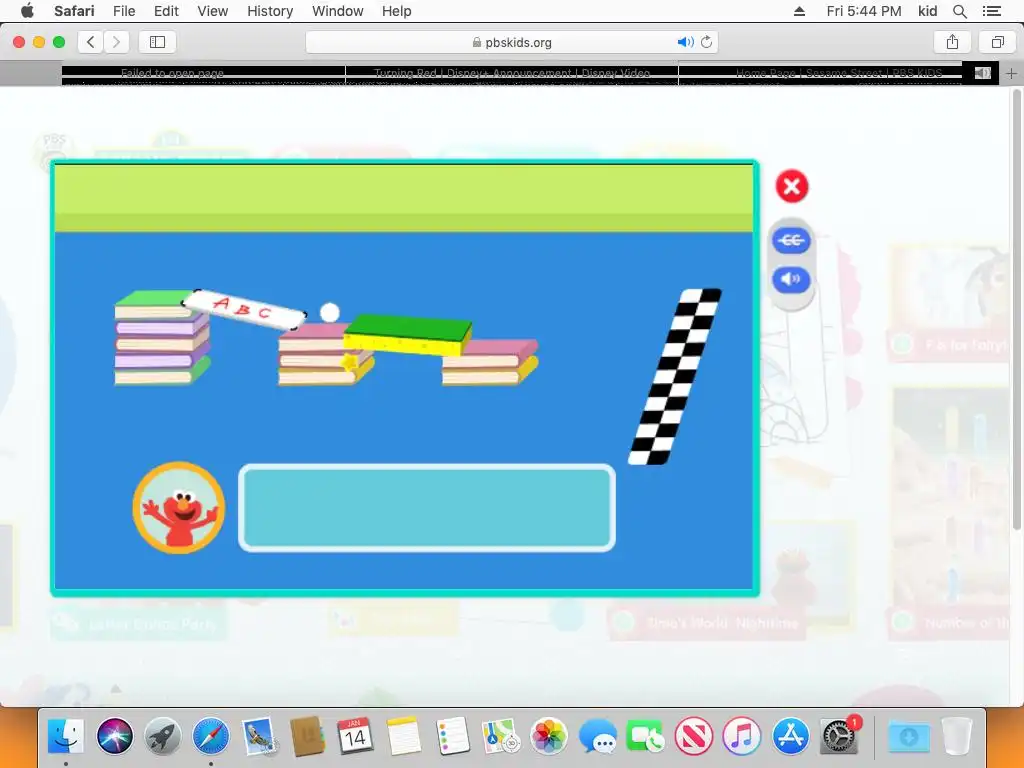Open the Downloads folder in the Dock
1024x768 pixels.
tap(908, 737)
